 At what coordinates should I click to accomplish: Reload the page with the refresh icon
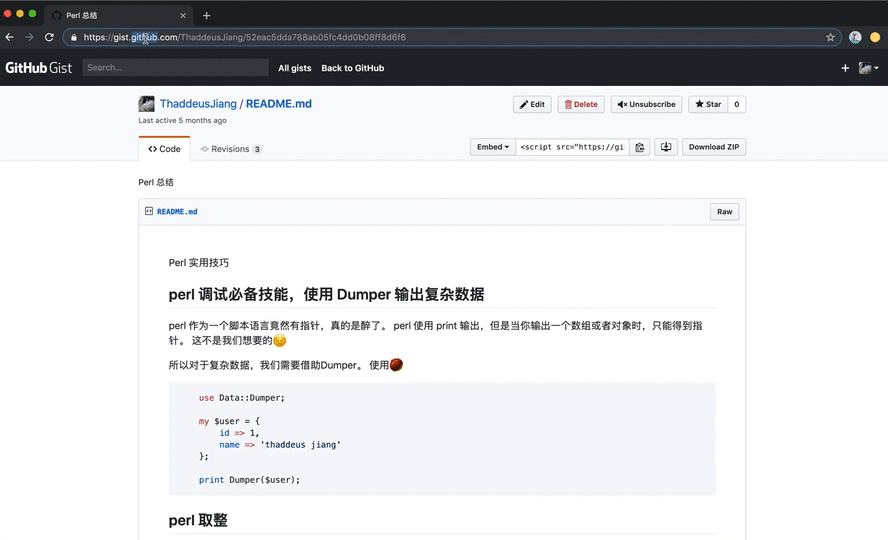[x=49, y=37]
